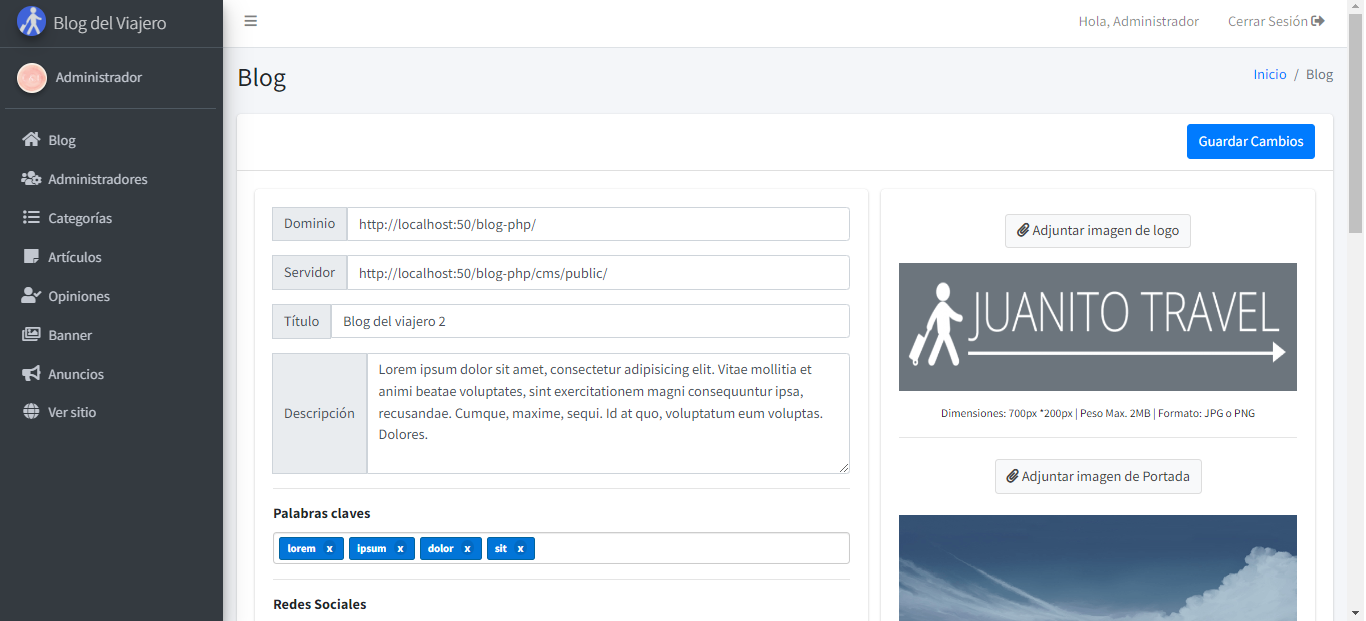Remove the 'sit' keyword tag

pos(520,548)
